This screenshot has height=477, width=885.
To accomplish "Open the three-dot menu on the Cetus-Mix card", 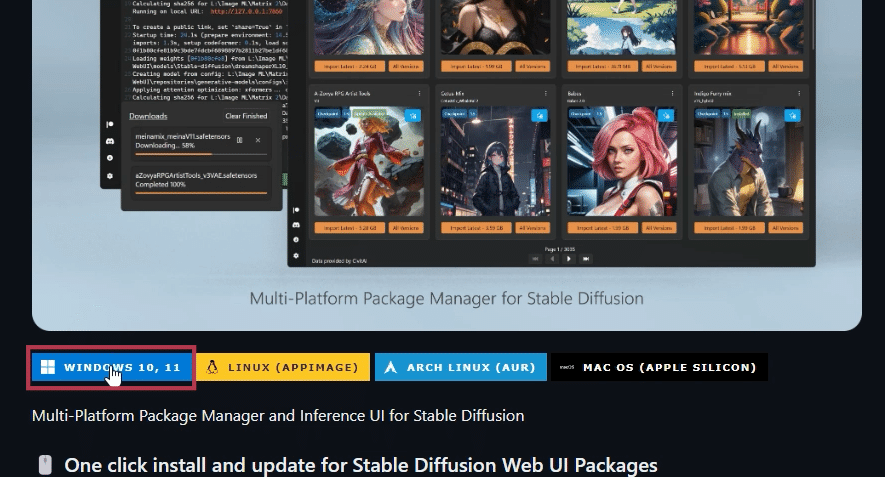I will click(x=546, y=94).
